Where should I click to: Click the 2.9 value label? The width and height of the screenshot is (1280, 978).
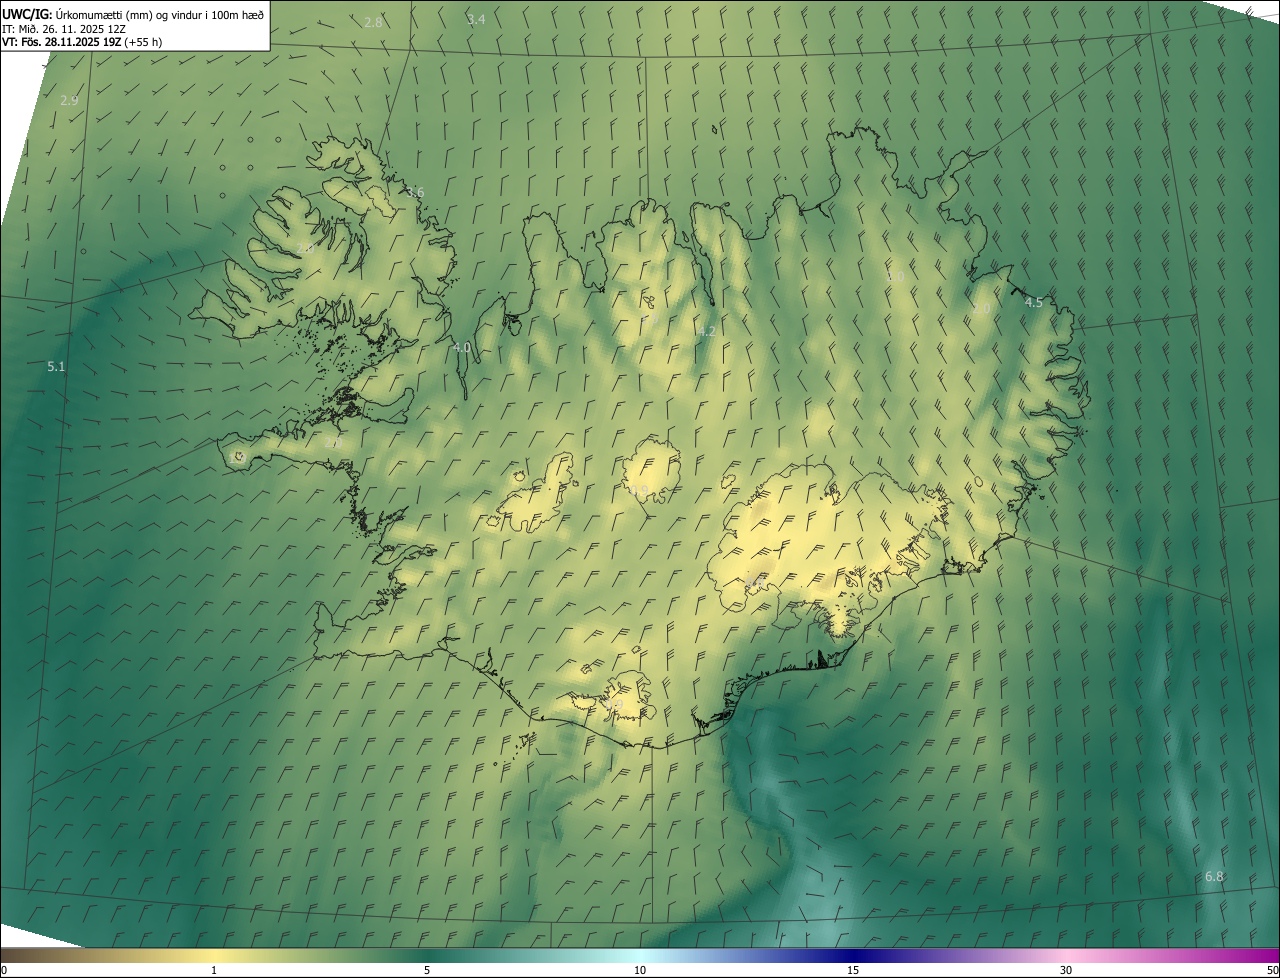pyautogui.click(x=69, y=100)
